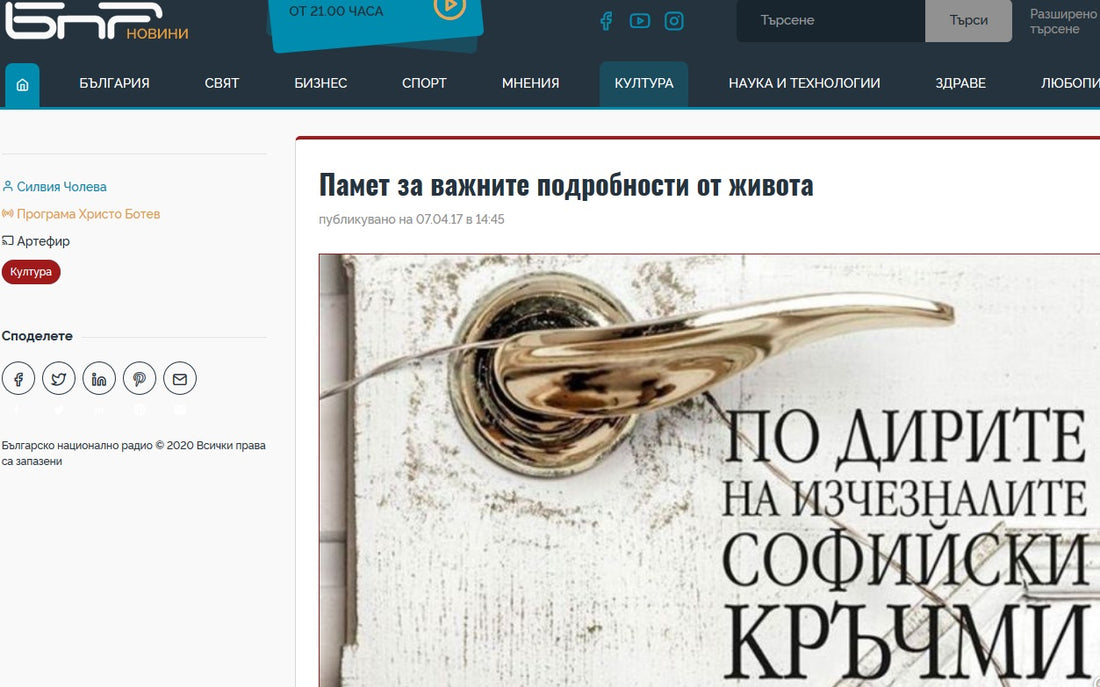
Task: Share article by email
Action: coord(180,379)
